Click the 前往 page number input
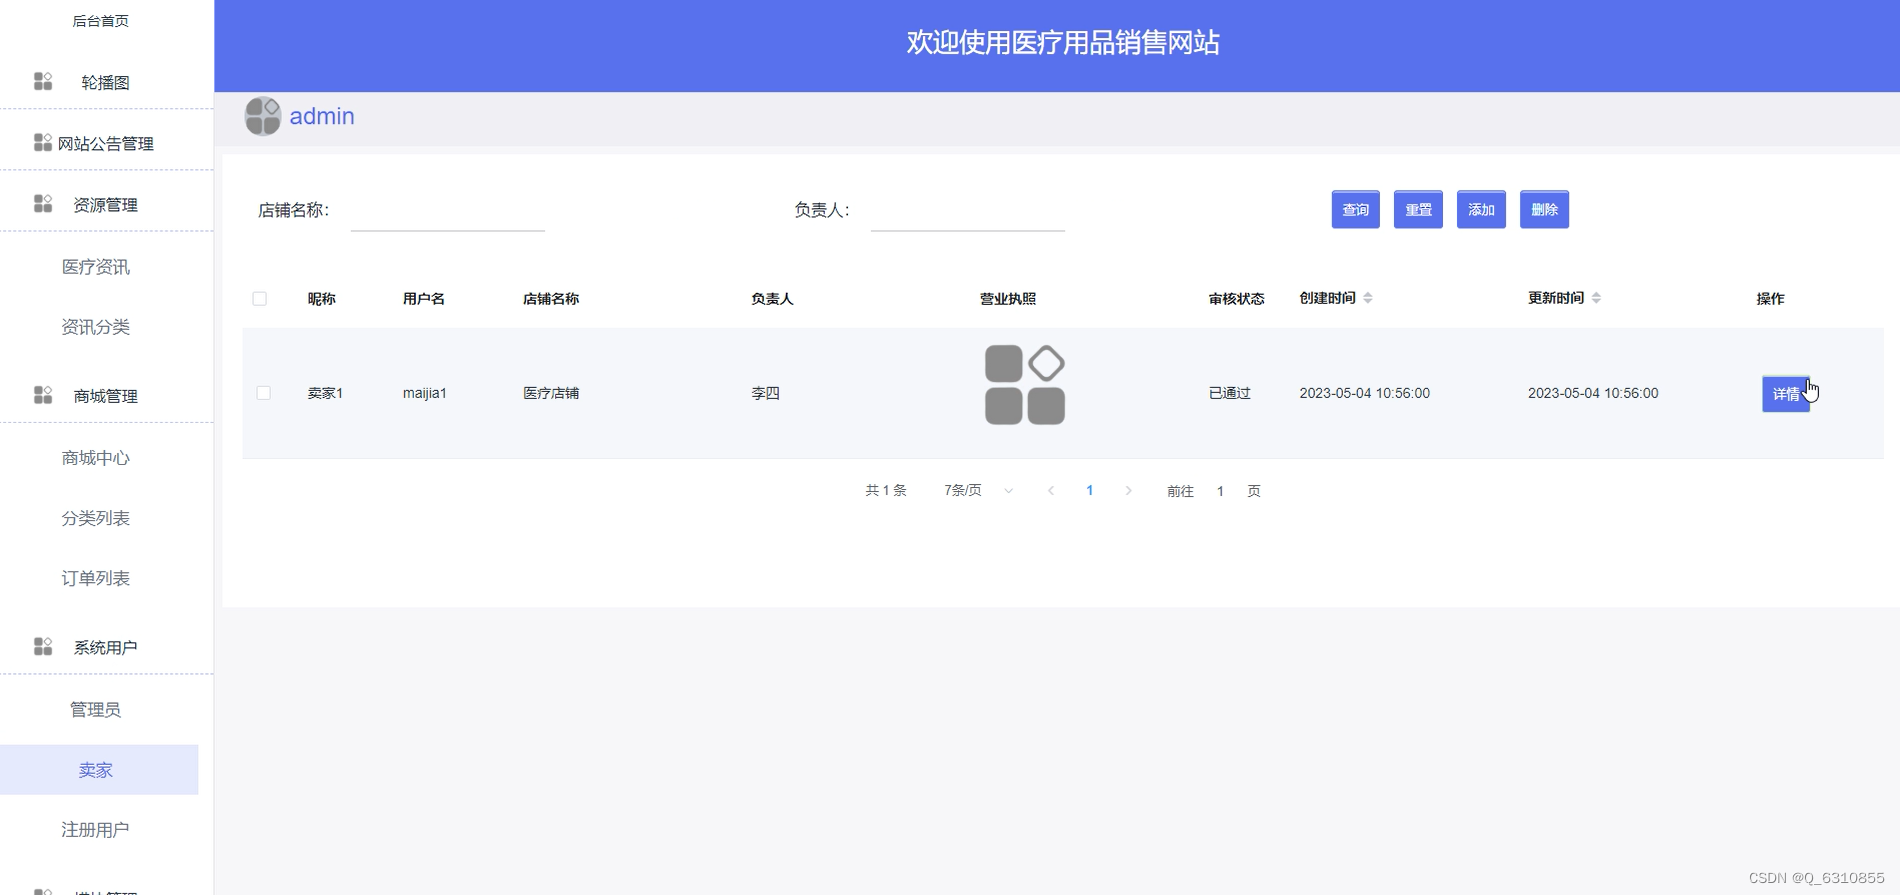The image size is (1900, 895). coord(1220,490)
